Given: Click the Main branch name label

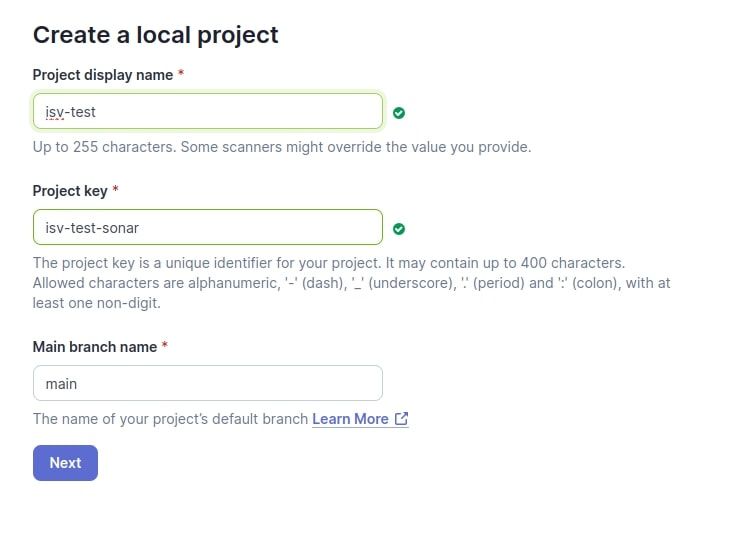Looking at the screenshot, I should point(95,347).
